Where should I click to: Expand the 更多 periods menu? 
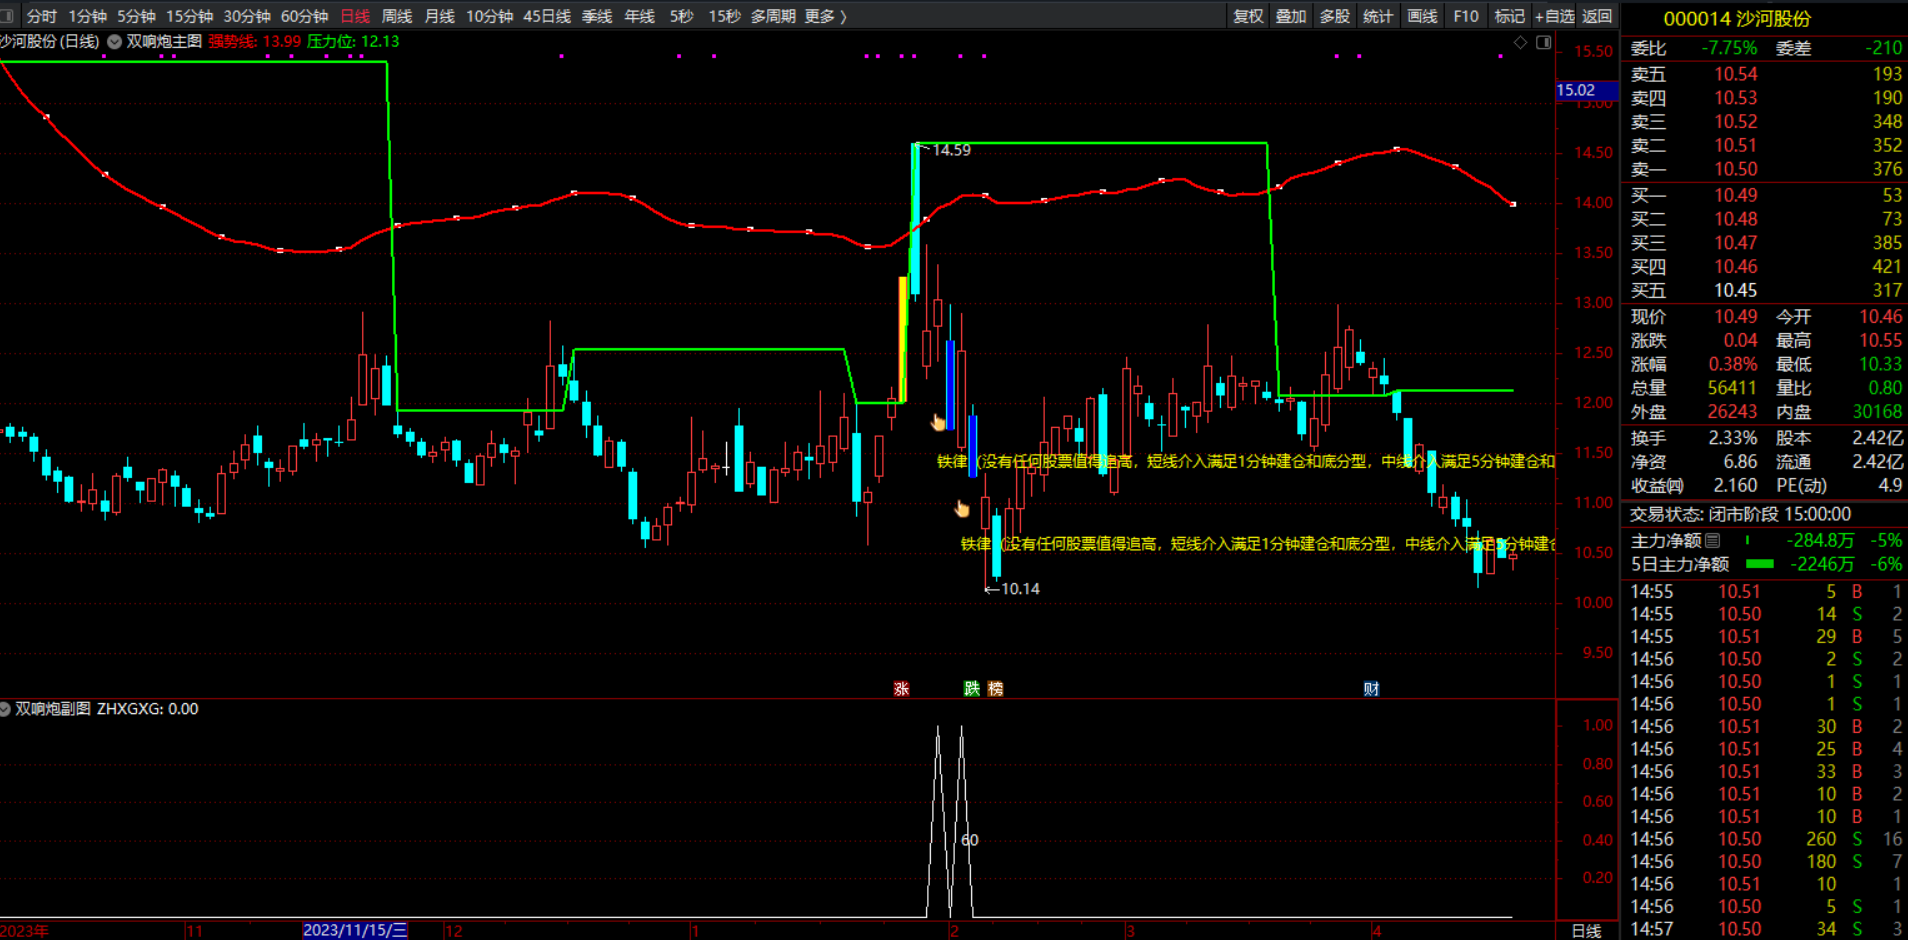pyautogui.click(x=825, y=16)
